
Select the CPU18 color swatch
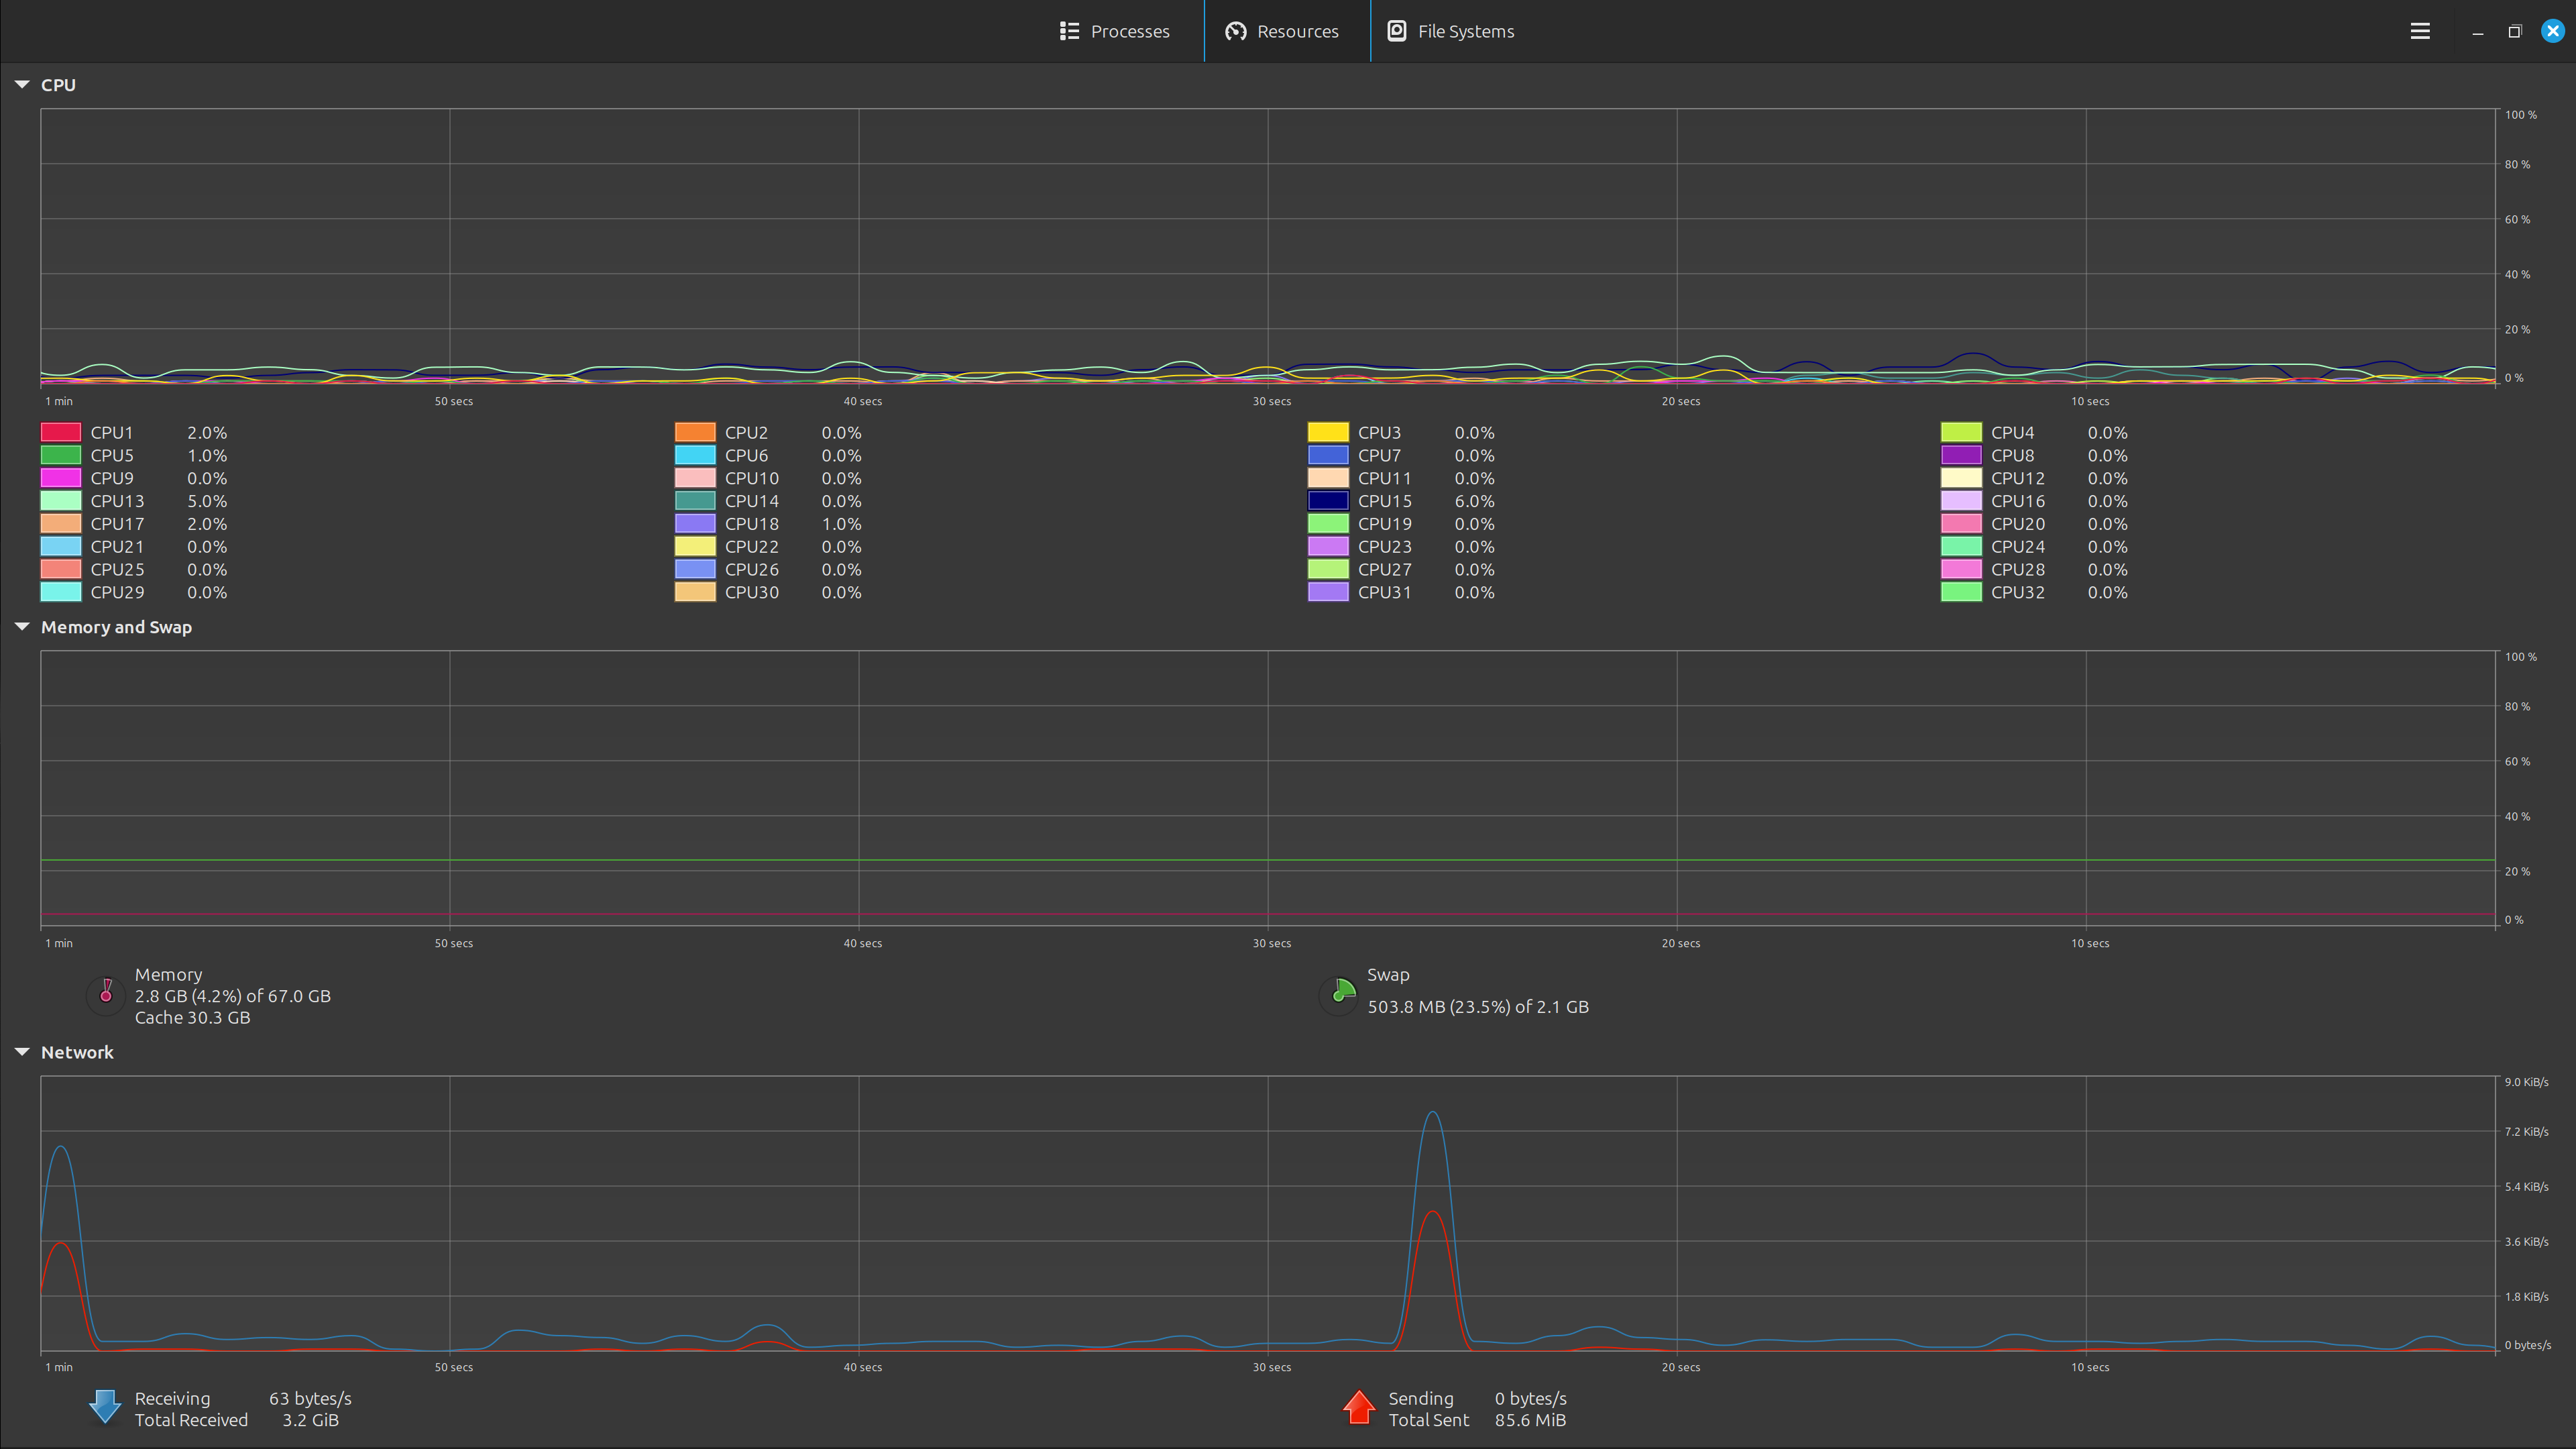(x=695, y=524)
